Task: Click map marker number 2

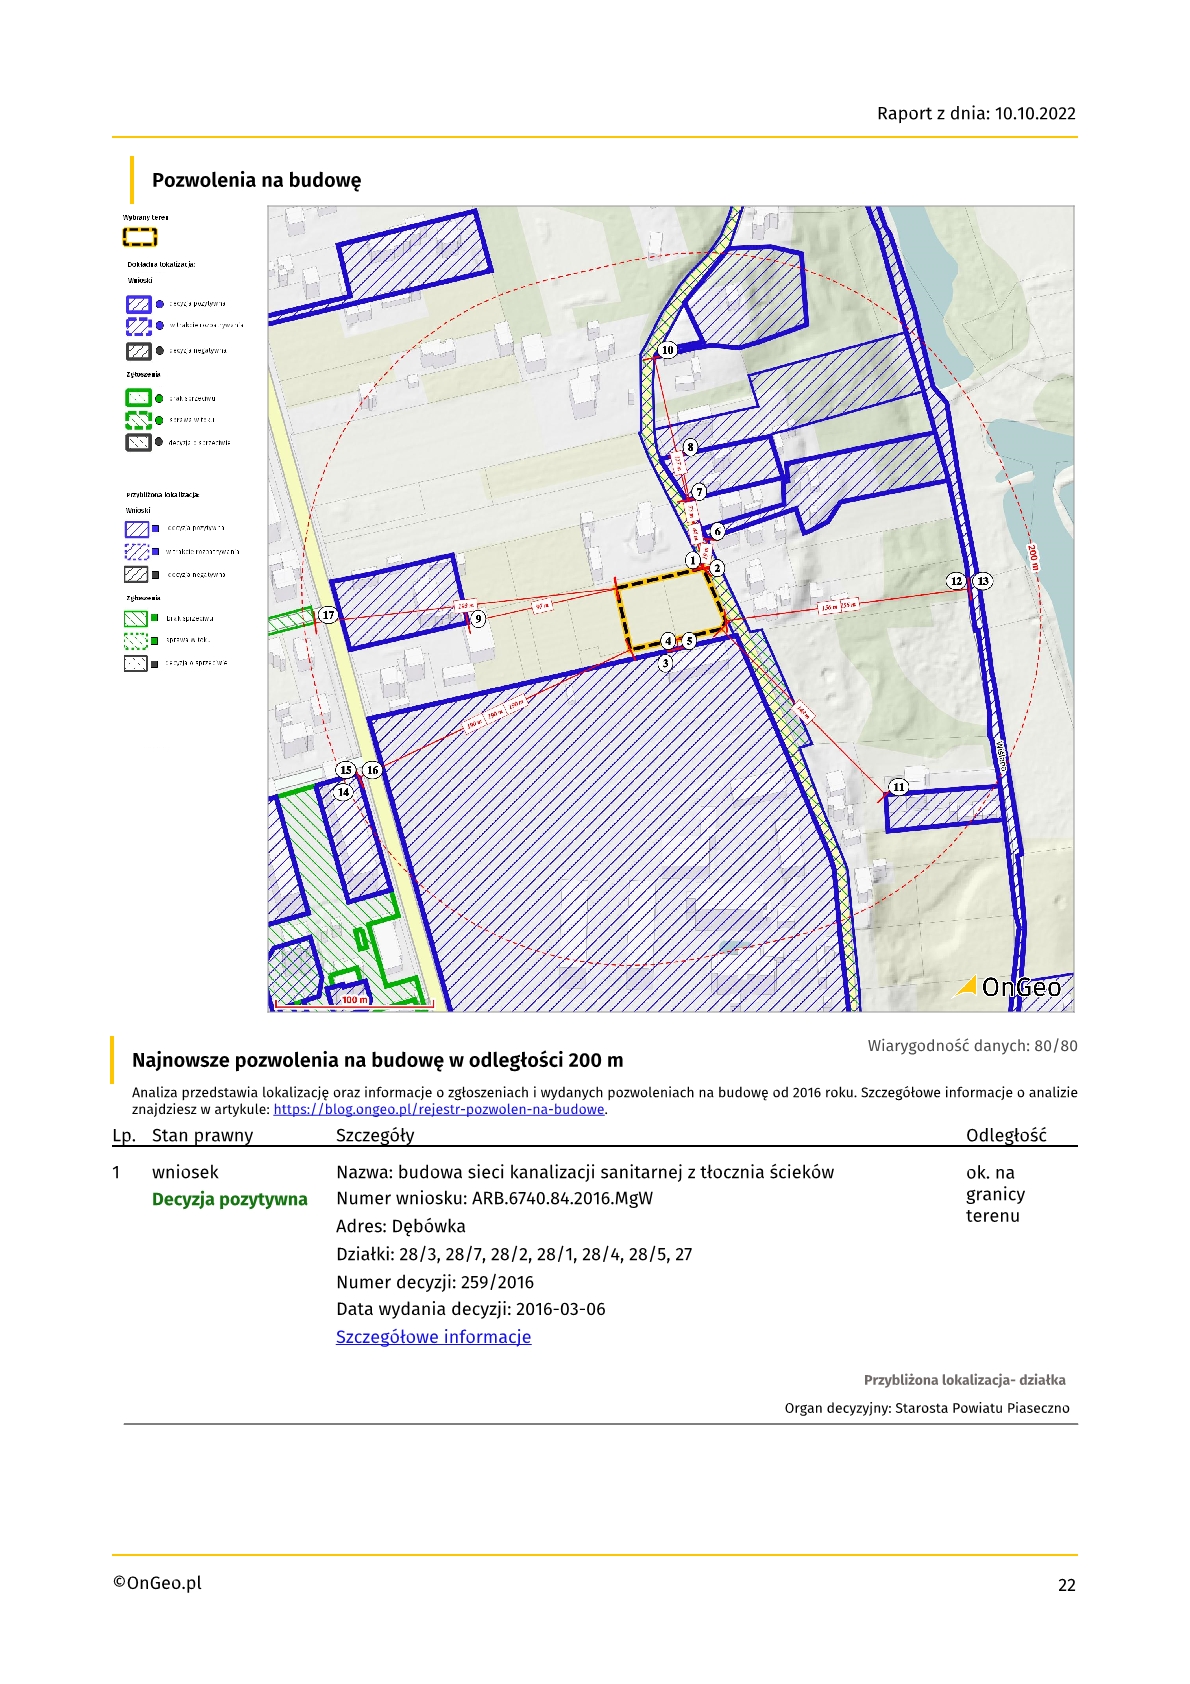Action: coord(717,568)
